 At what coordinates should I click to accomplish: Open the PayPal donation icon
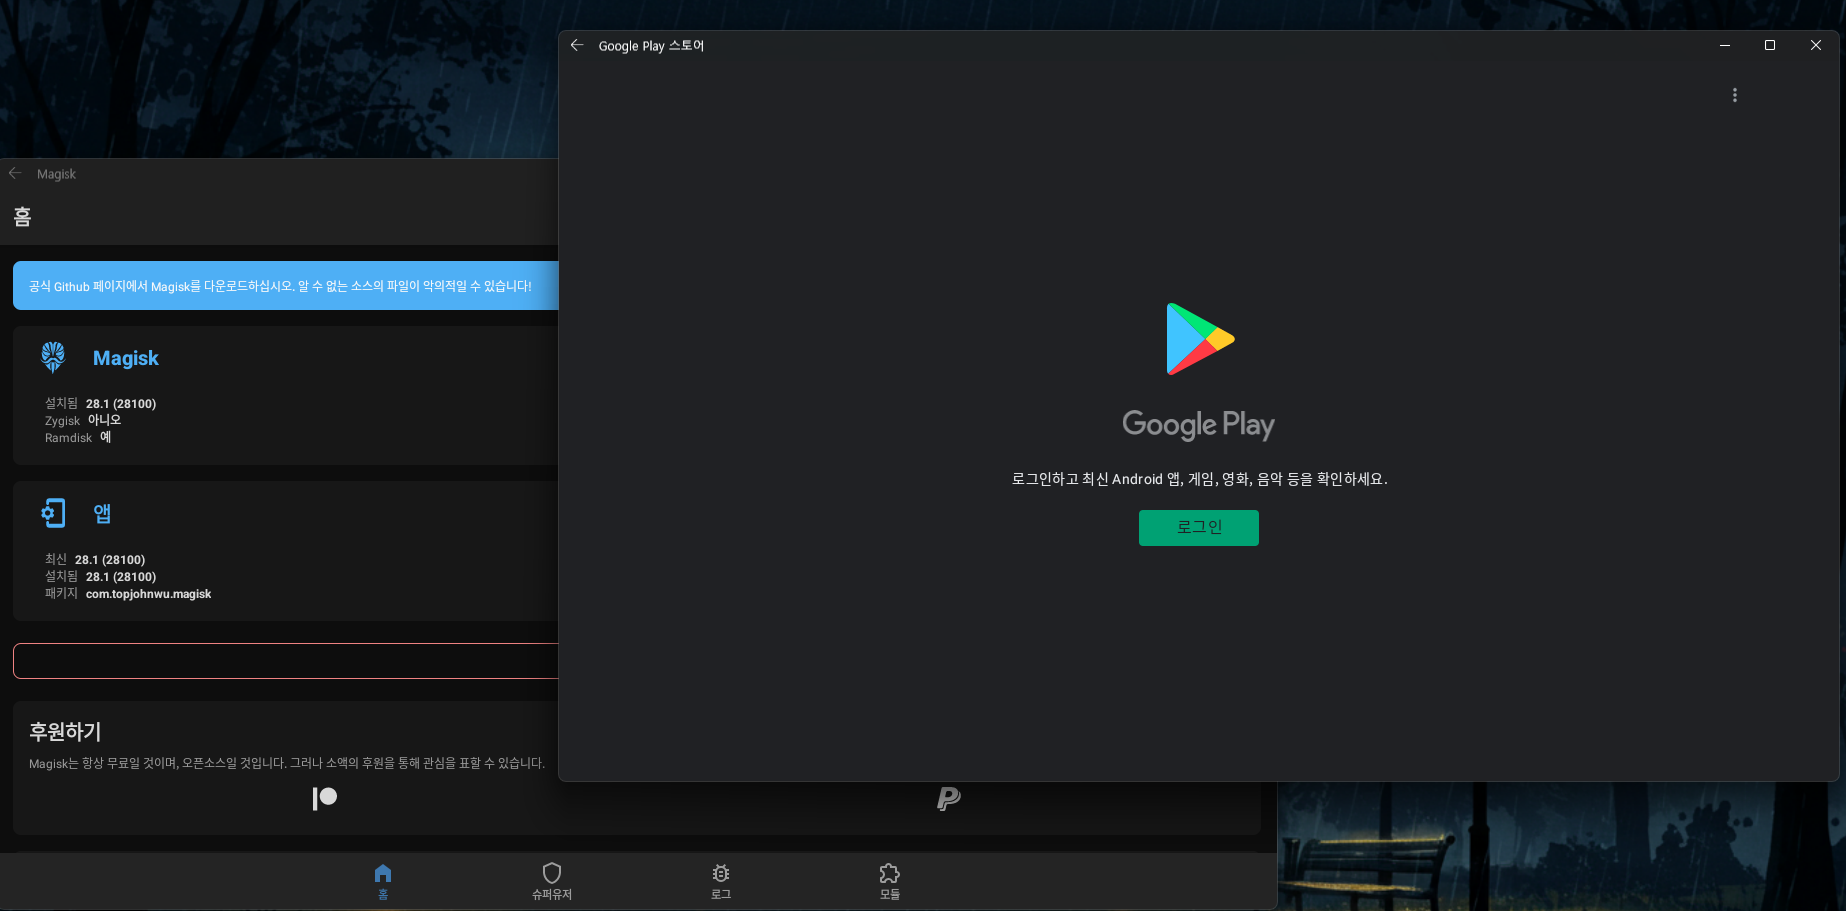pos(948,798)
